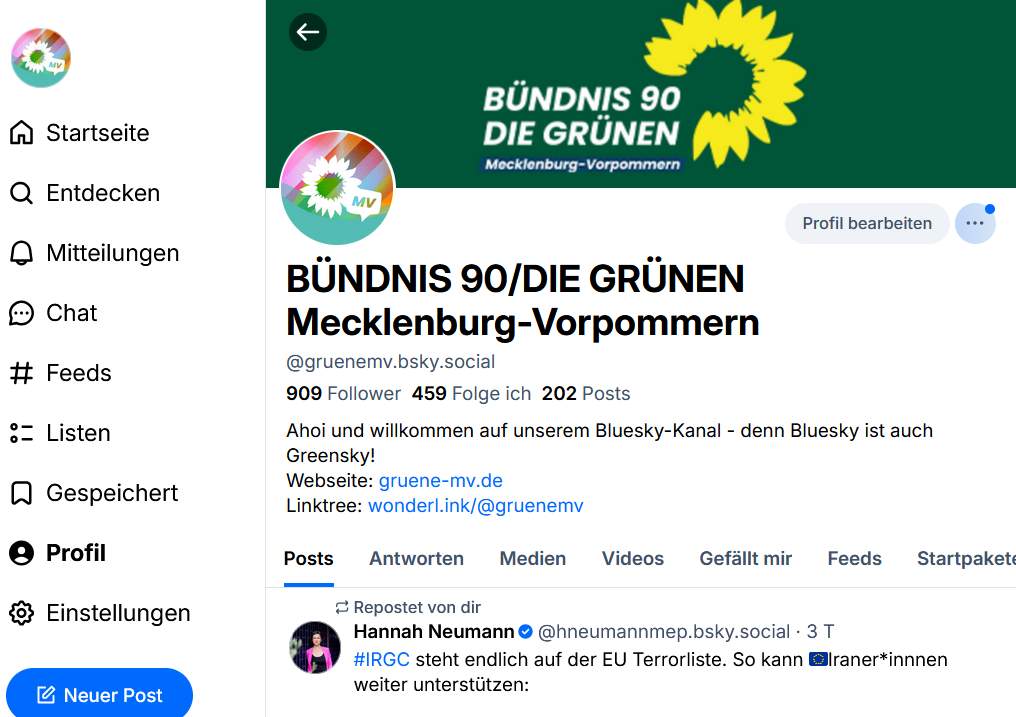The image size is (1016, 717).
Task: Click the Listen icon
Action: pyautogui.click(x=21, y=433)
